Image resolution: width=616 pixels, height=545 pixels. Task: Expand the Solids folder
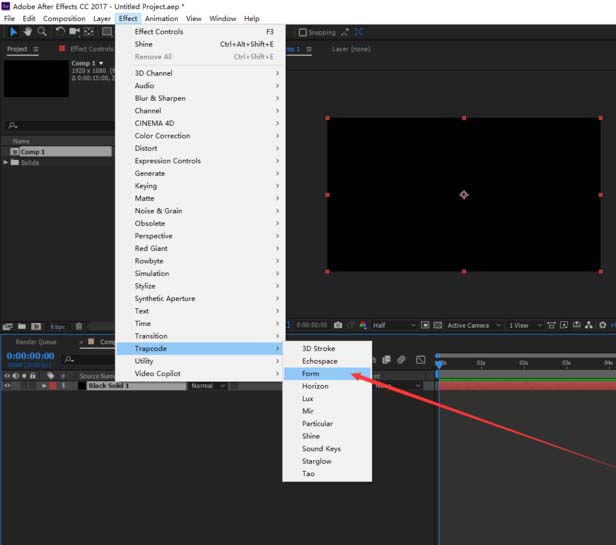point(6,162)
